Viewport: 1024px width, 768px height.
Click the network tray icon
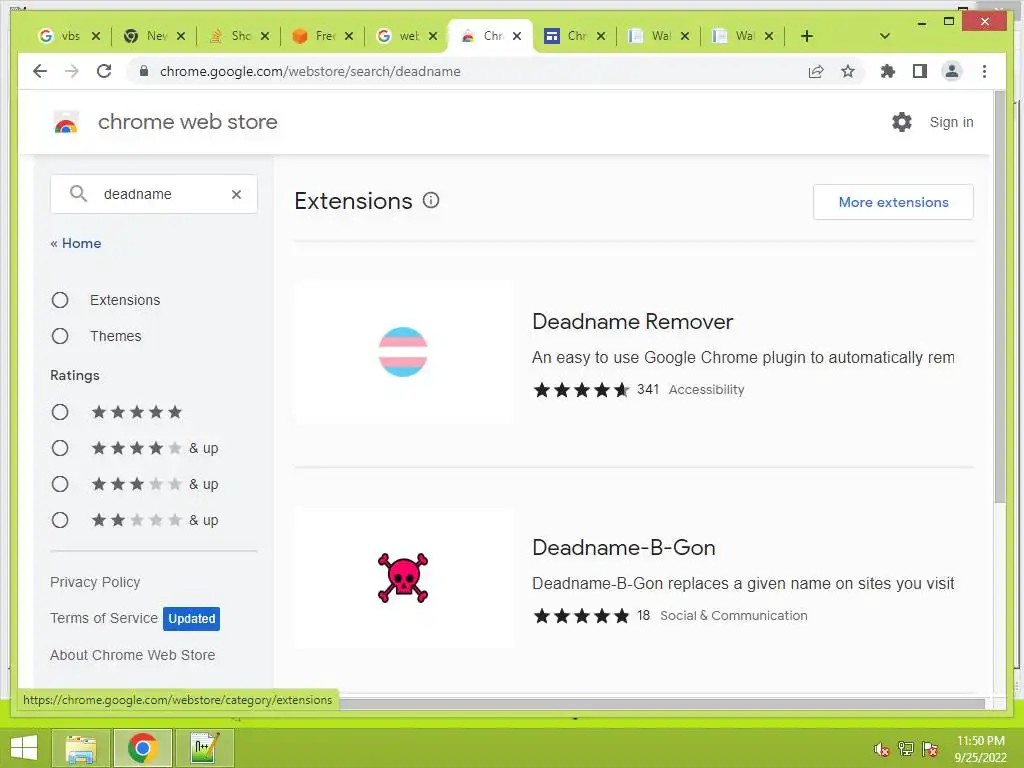pyautogui.click(x=906, y=749)
